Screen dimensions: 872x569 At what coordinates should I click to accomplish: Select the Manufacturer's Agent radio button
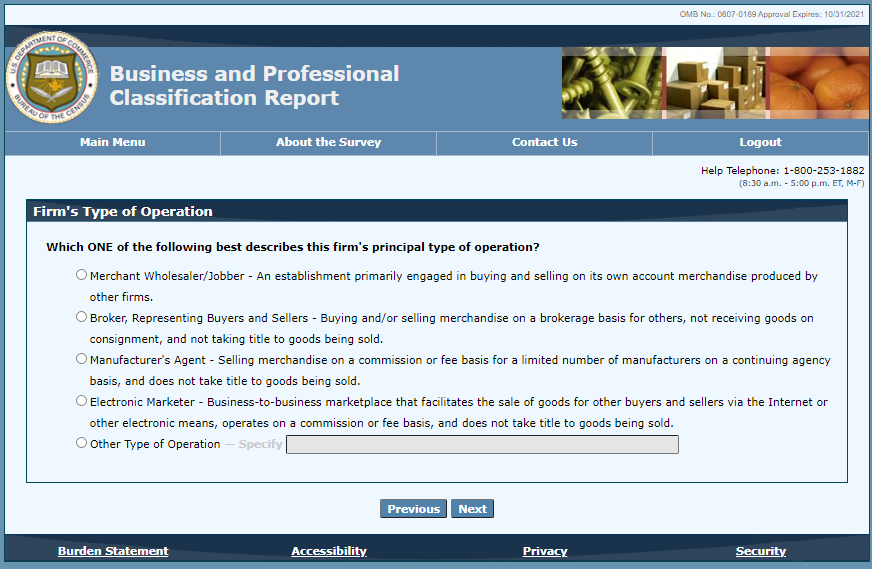(x=82, y=359)
